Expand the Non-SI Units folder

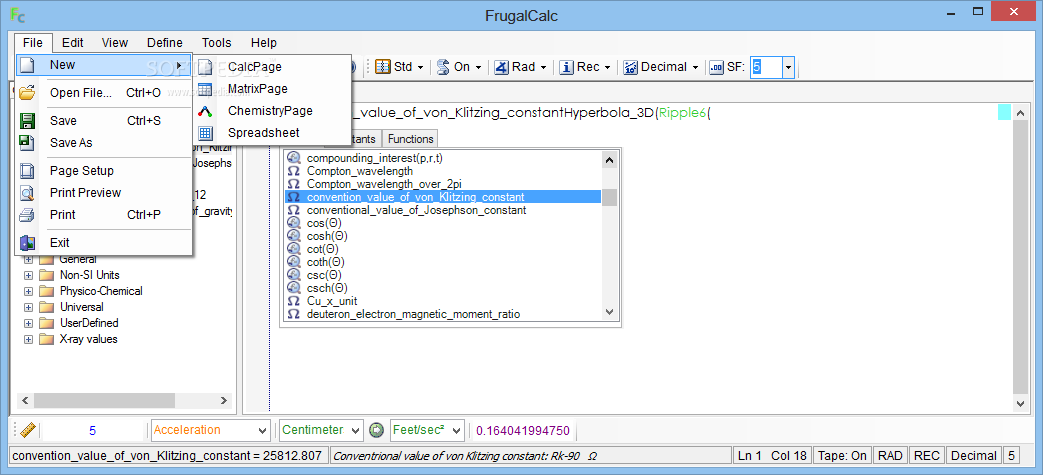tap(29, 275)
